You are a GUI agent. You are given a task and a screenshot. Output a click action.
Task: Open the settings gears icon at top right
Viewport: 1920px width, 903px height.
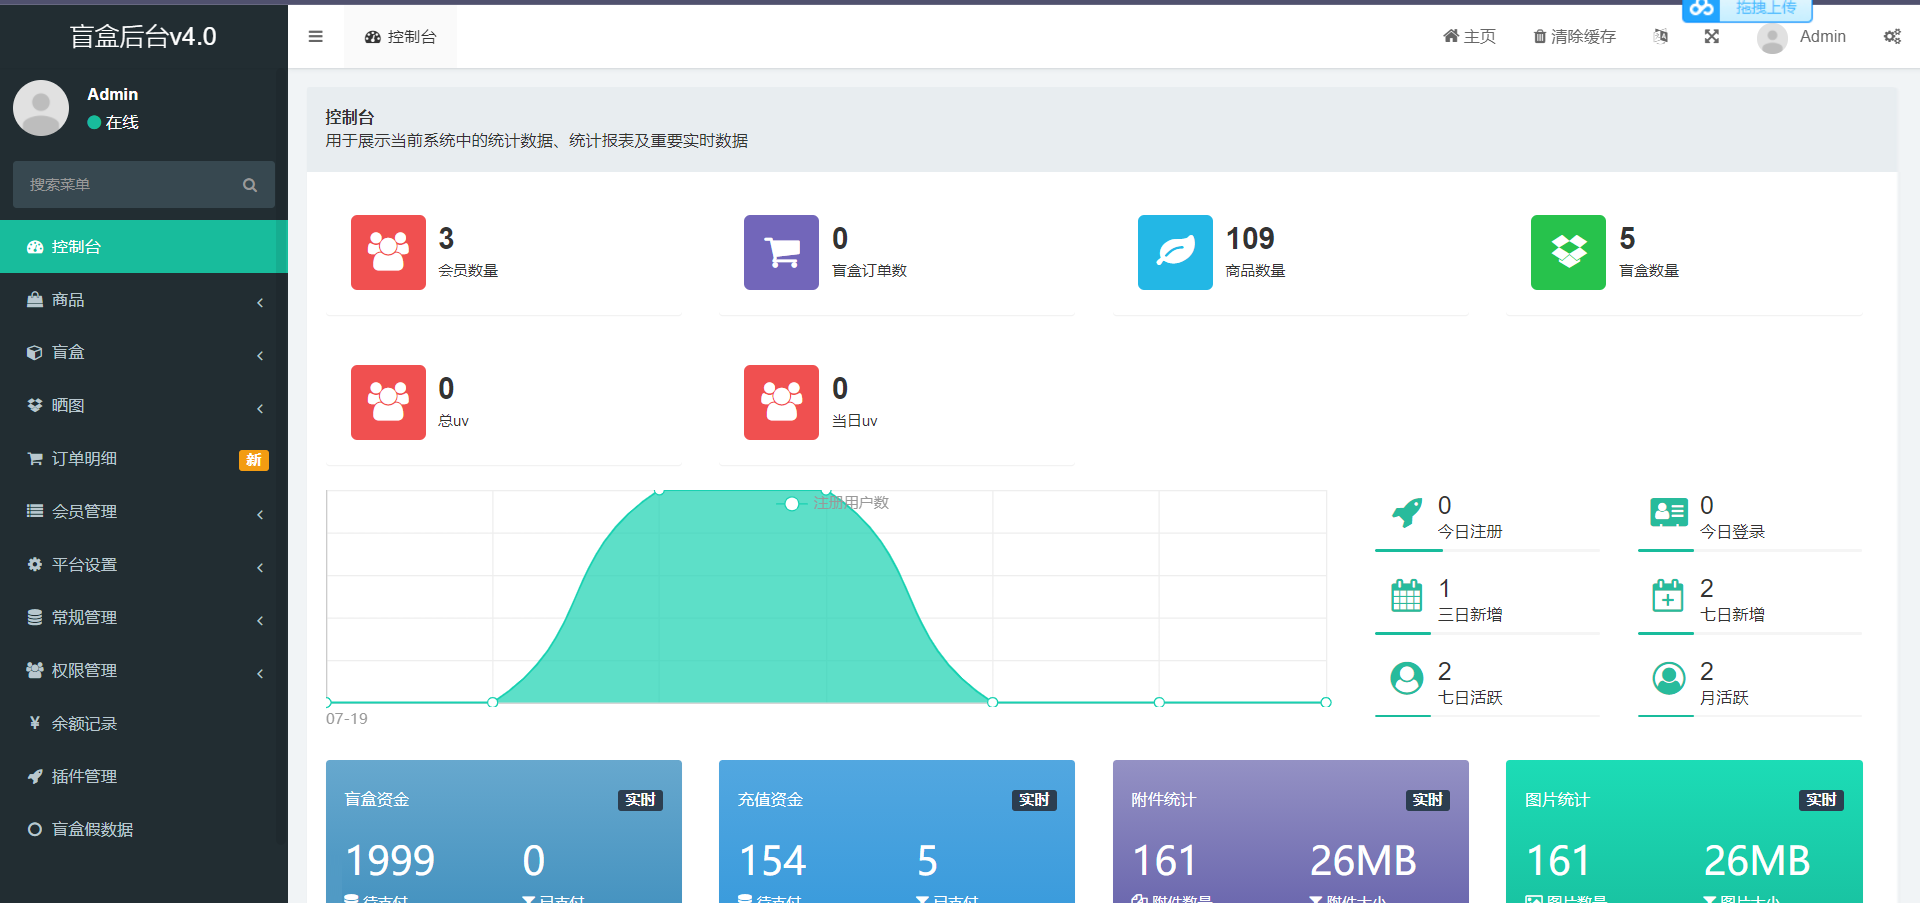pyautogui.click(x=1892, y=37)
